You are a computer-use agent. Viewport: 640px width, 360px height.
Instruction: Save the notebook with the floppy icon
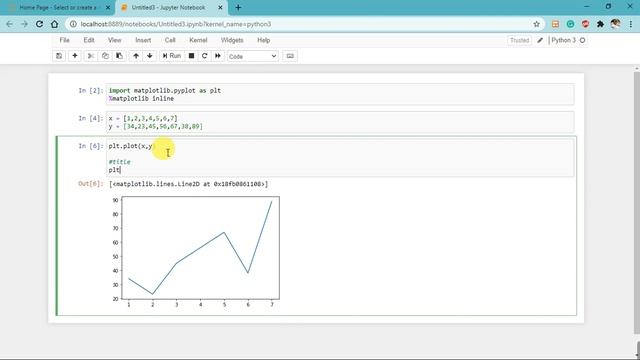[x=59, y=56]
